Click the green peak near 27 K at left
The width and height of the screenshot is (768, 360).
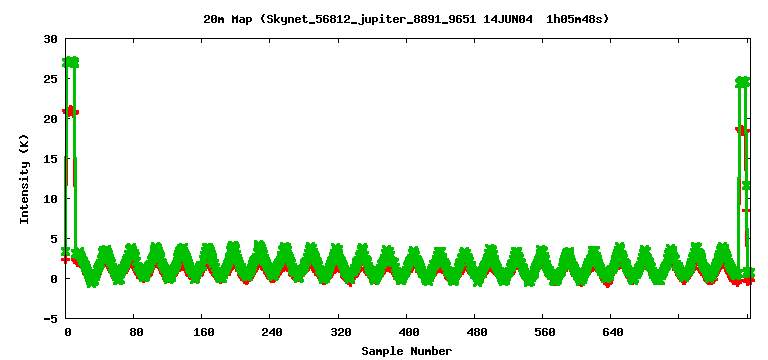click(70, 62)
